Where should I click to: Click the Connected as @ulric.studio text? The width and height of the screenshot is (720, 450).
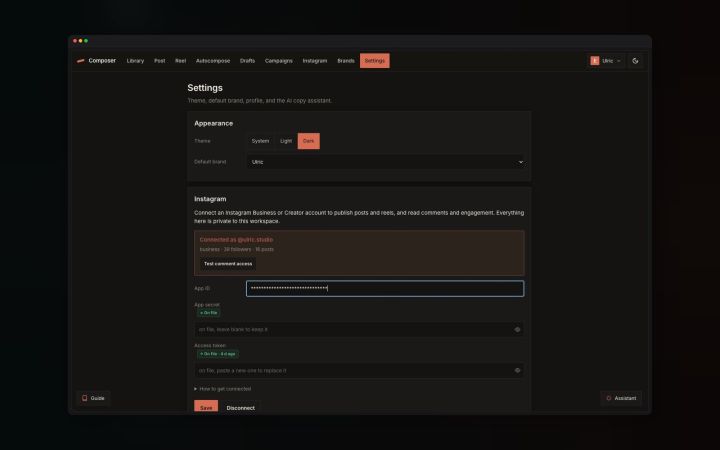pos(236,240)
